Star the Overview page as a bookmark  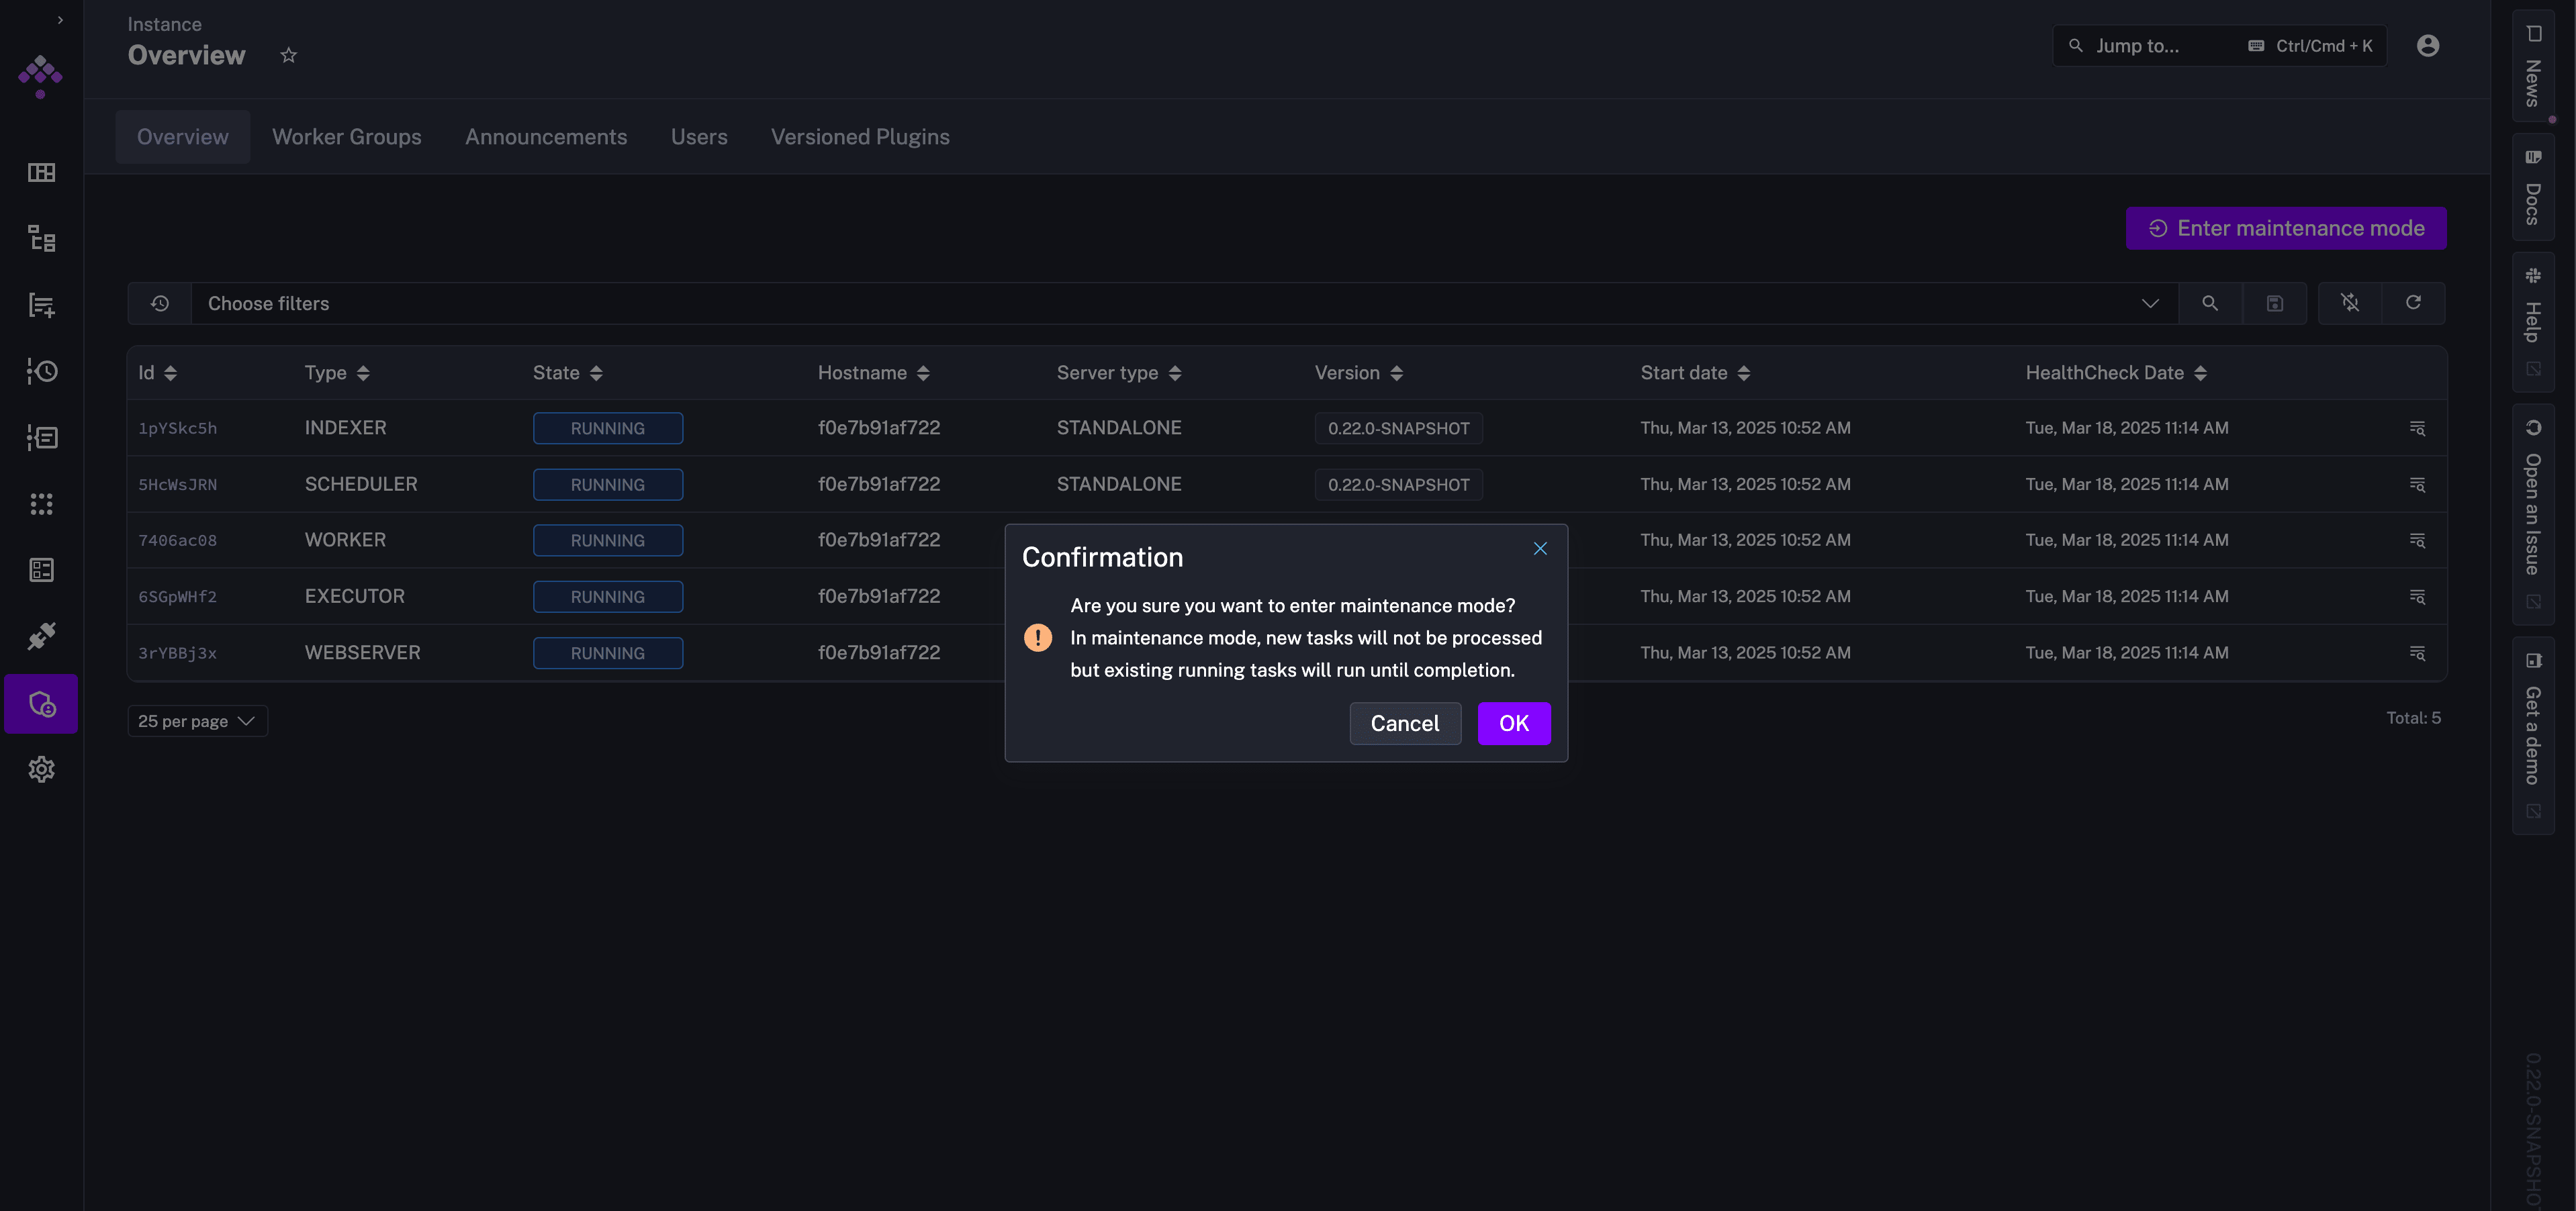[288, 55]
